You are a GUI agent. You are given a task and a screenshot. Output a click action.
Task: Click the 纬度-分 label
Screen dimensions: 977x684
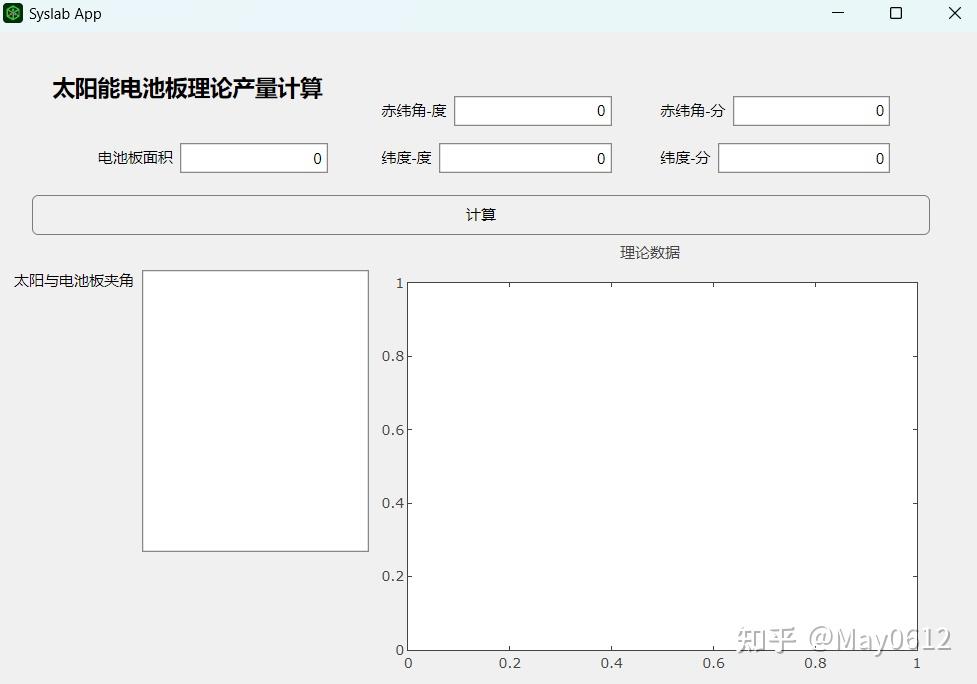pos(685,158)
